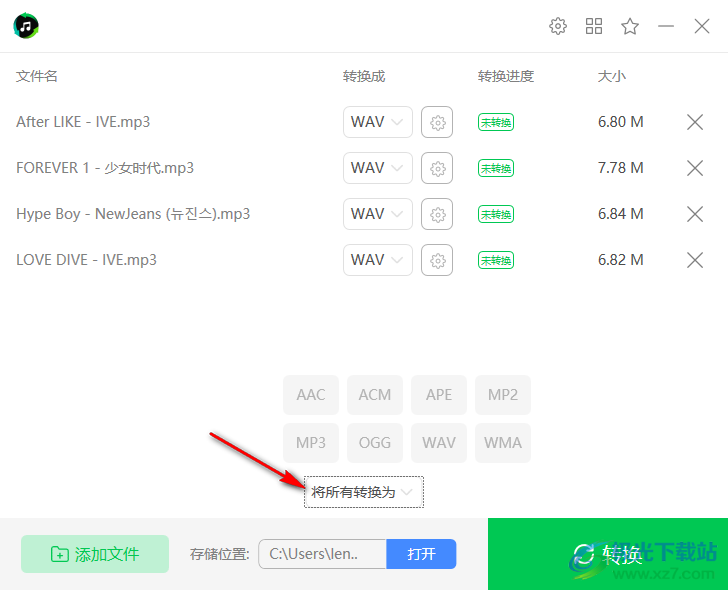This screenshot has width=728, height=590.
Task: Click 未转换 status badge for FOREVER 1
Action: click(x=496, y=168)
